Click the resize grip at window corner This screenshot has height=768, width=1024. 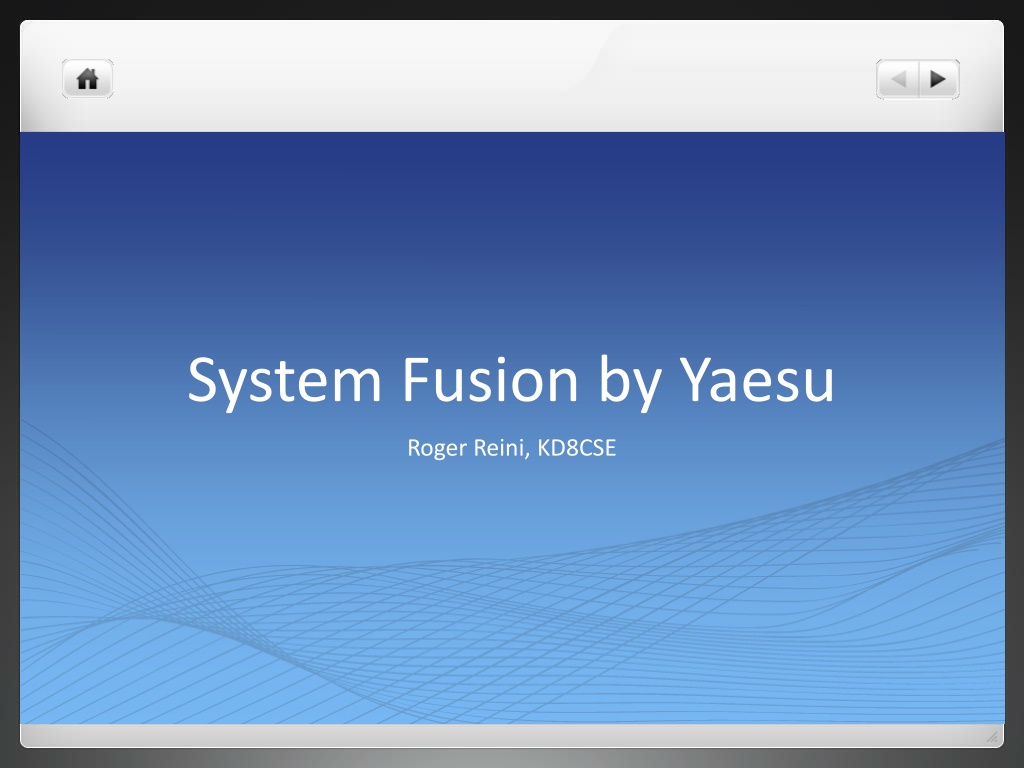coord(991,737)
